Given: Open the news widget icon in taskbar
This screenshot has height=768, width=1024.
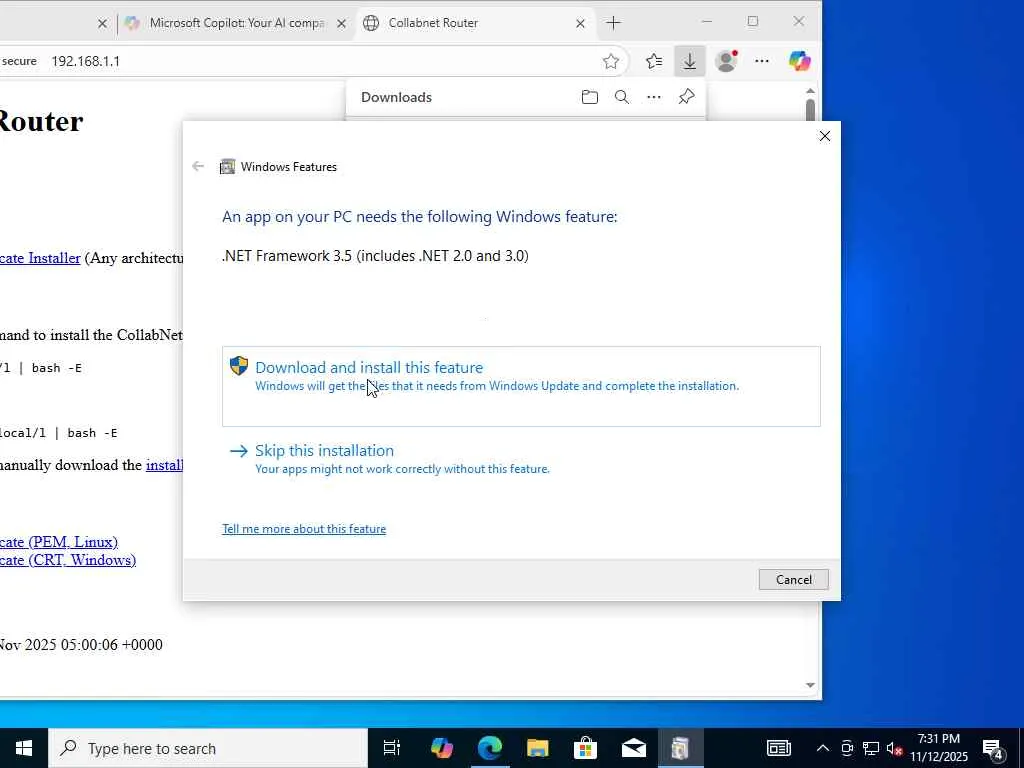Looking at the screenshot, I should coord(778,748).
